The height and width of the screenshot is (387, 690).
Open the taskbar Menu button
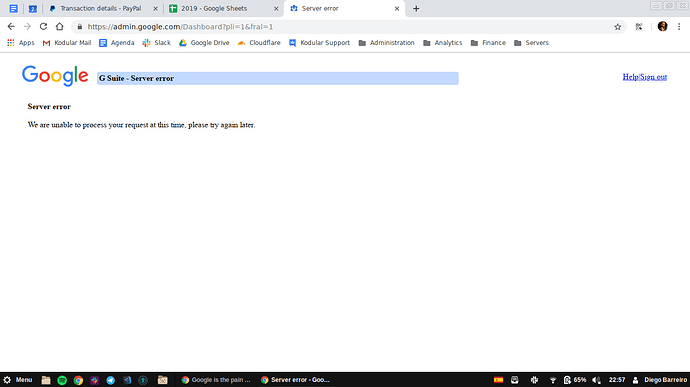[x=18, y=380]
